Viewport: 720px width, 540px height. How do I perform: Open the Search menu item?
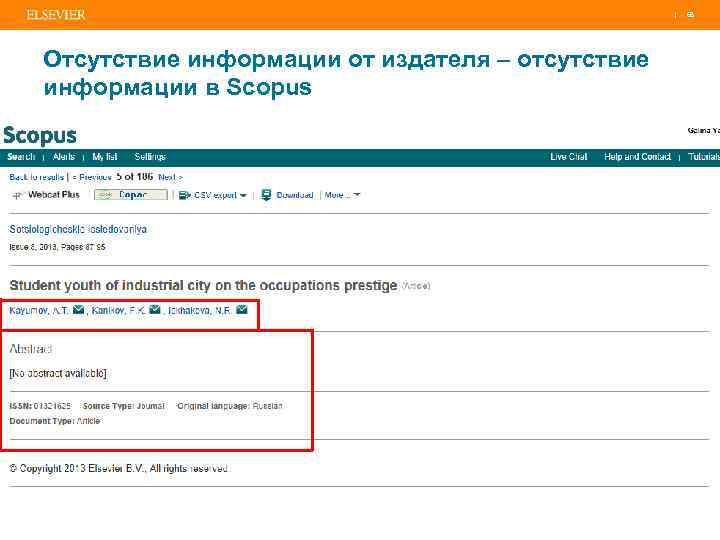tap(21, 157)
